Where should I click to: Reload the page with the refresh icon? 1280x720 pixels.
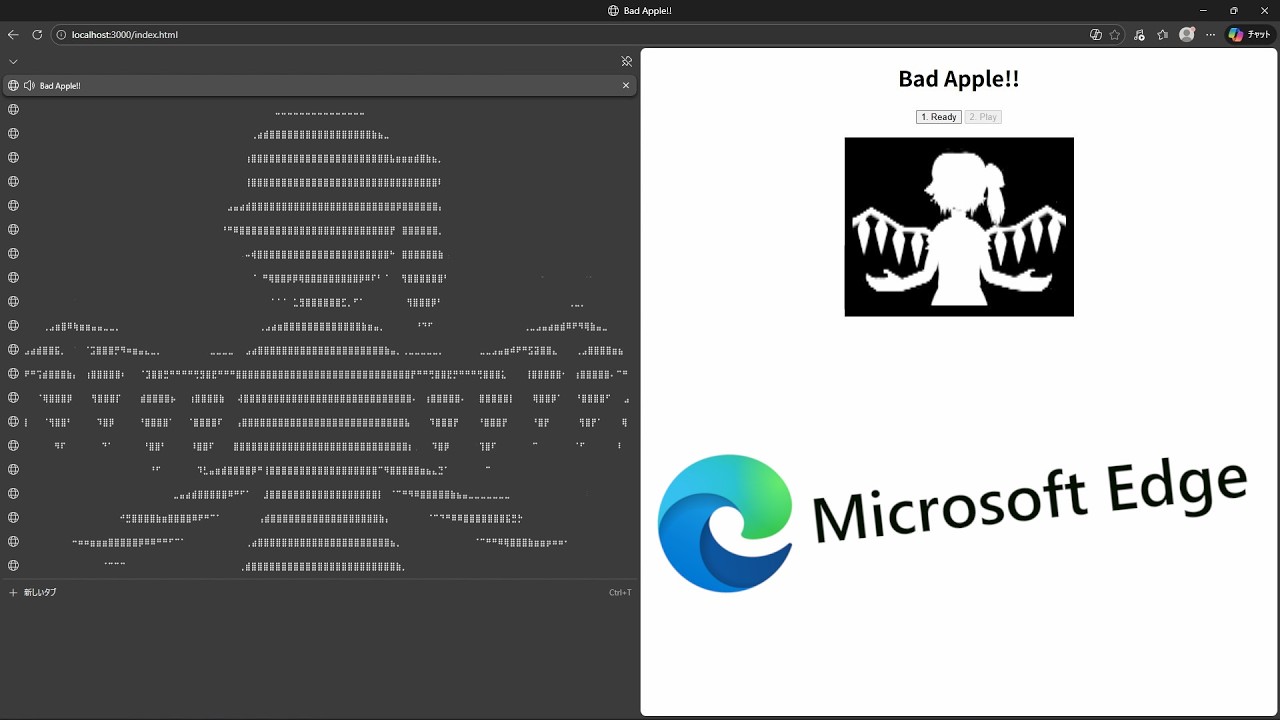pos(37,34)
